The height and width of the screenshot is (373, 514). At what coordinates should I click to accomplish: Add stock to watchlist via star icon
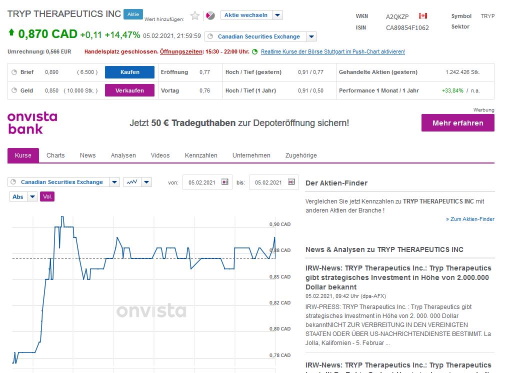coord(195,15)
